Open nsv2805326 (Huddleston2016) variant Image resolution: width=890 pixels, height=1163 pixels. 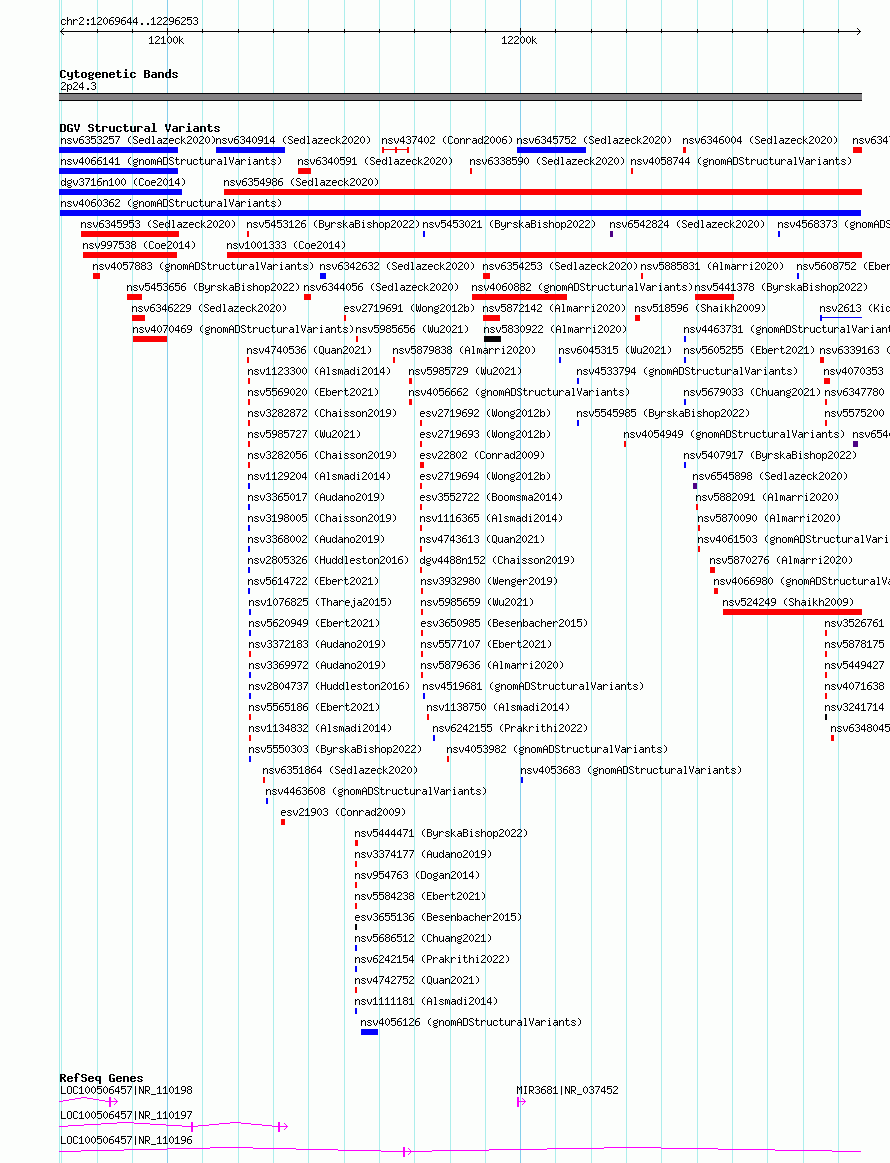click(328, 560)
